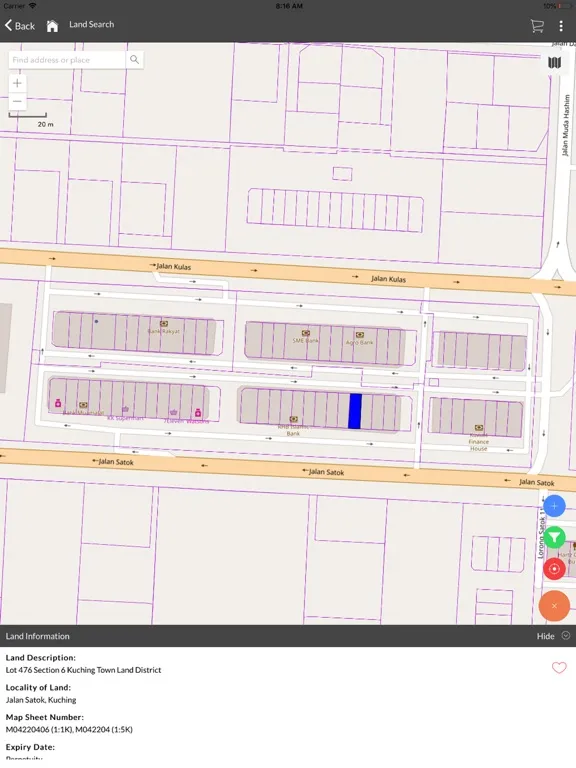576x768 pixels.
Task: Tap the red locate-me target button
Action: (554, 569)
